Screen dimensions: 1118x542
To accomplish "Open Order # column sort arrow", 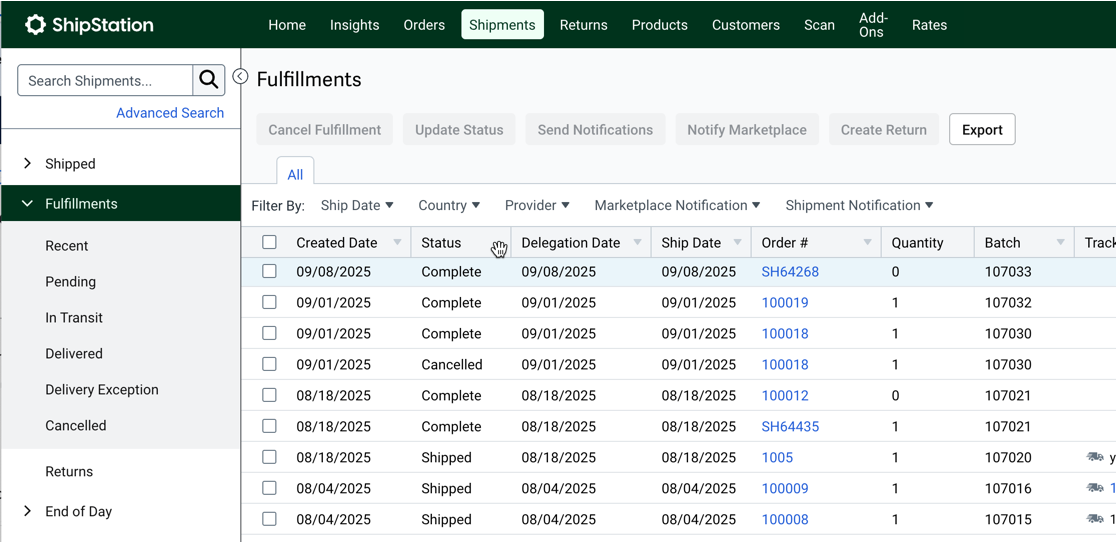I will click(x=868, y=242).
